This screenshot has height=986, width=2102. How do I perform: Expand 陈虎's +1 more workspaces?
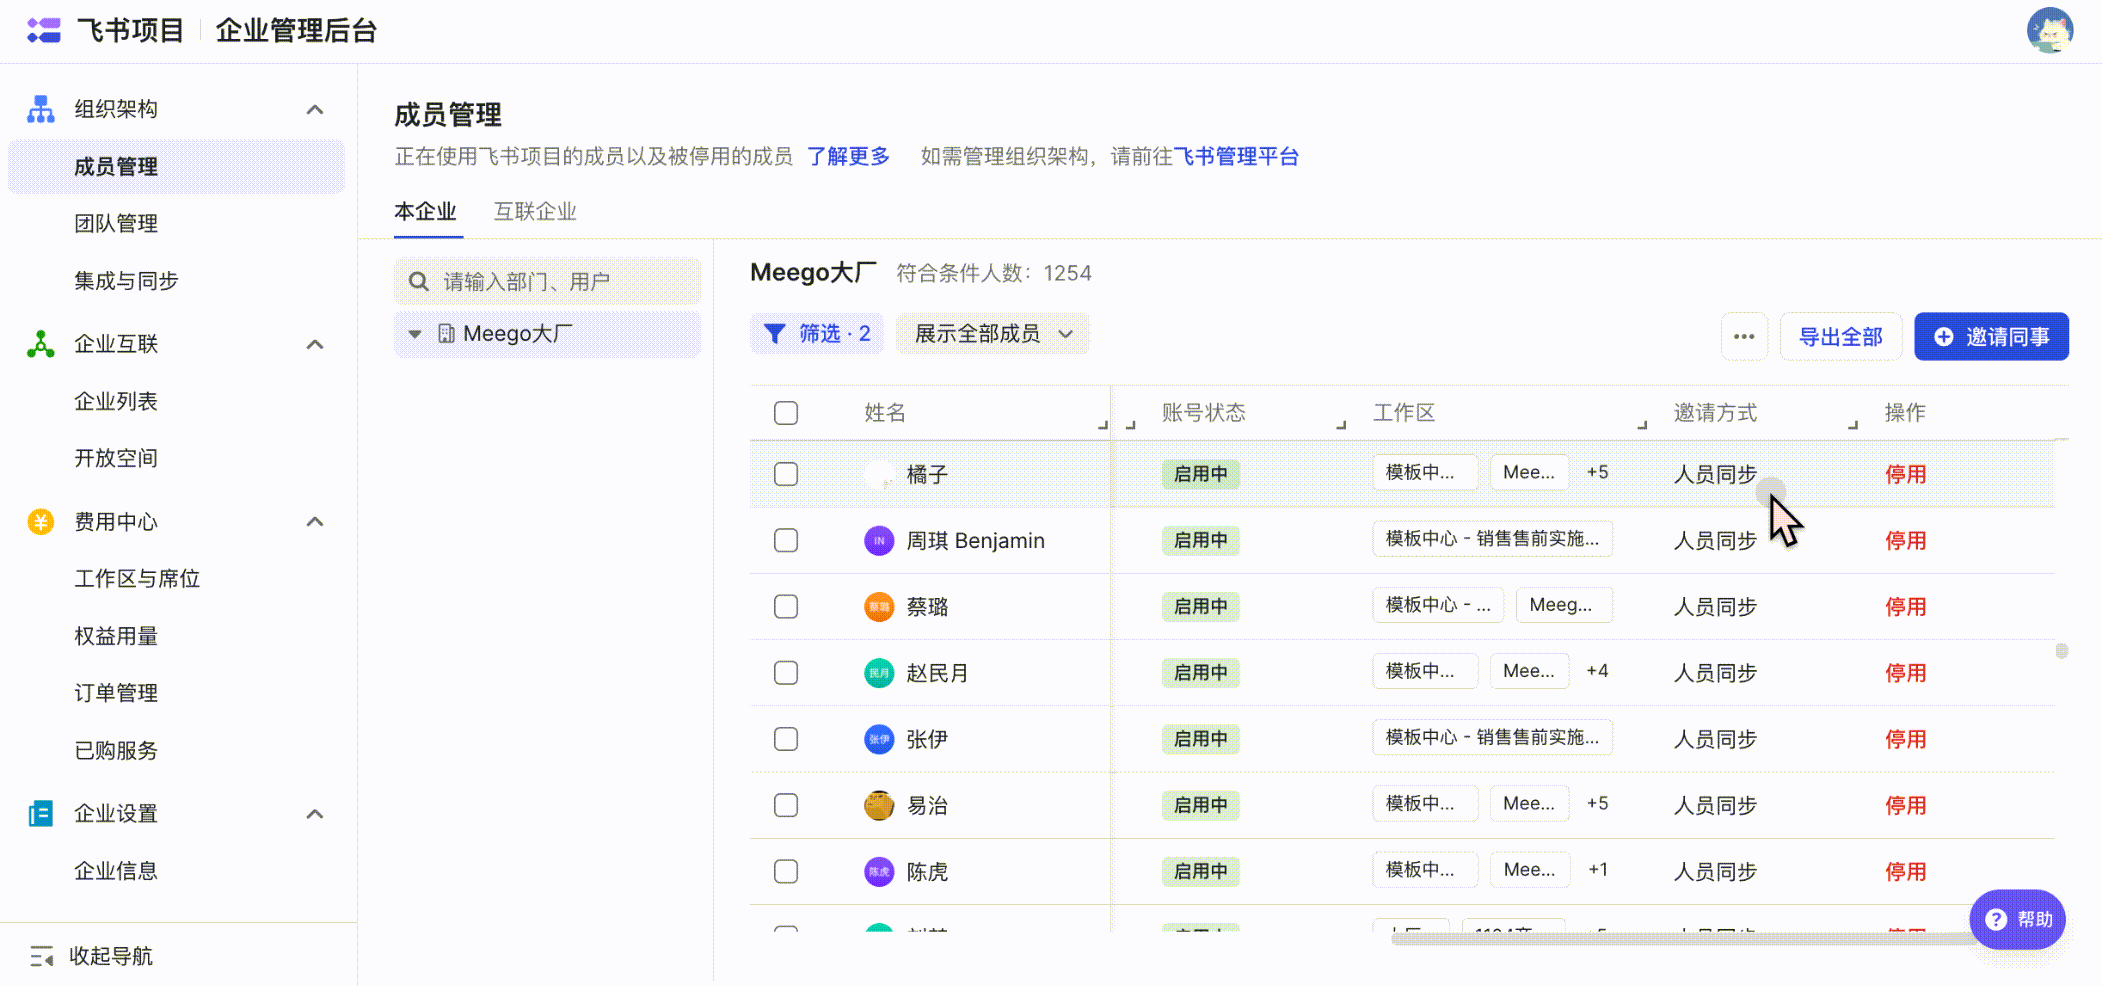point(1598,870)
